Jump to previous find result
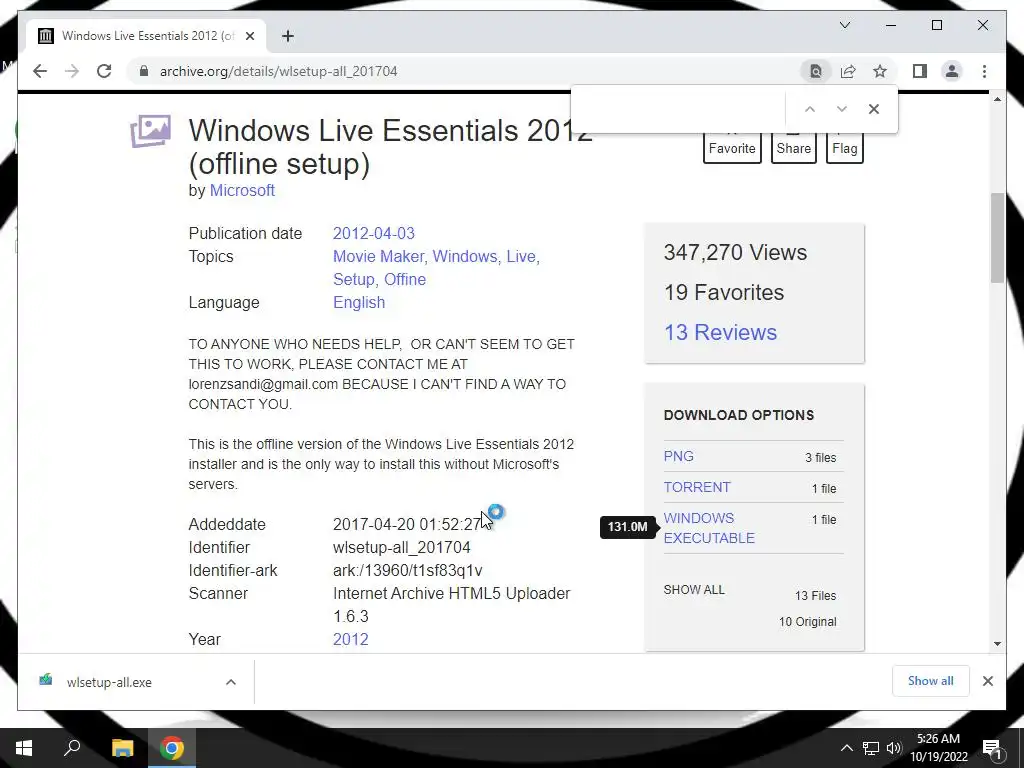Image resolution: width=1024 pixels, height=768 pixels. click(810, 109)
